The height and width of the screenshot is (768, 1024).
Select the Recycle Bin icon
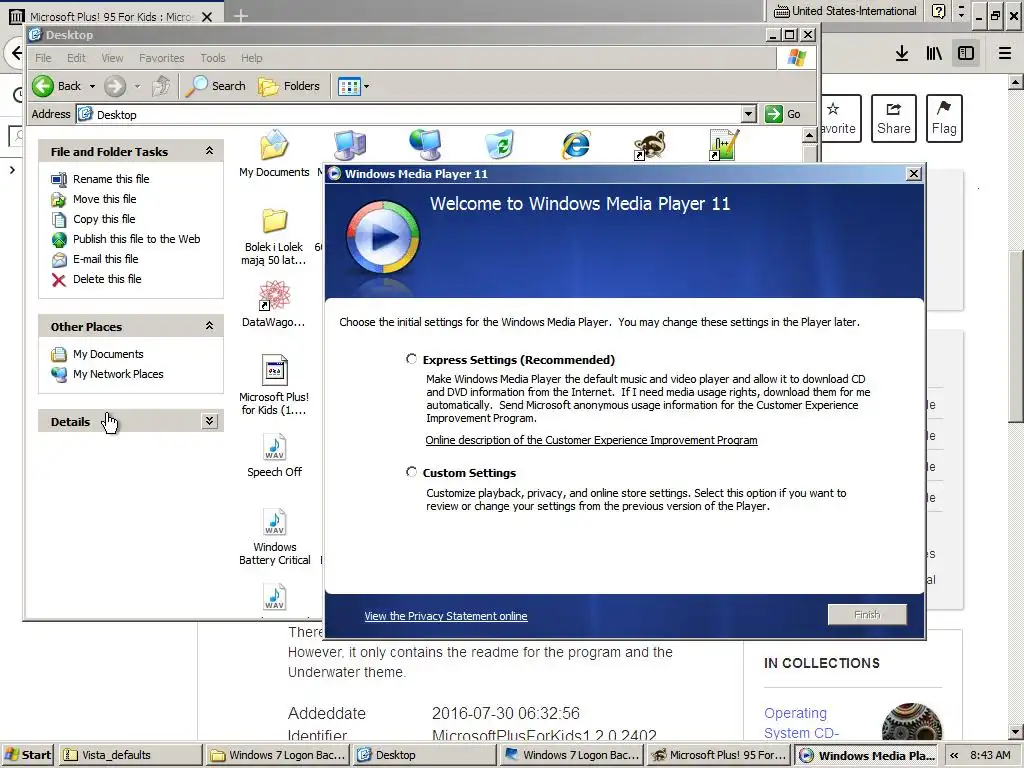[501, 144]
